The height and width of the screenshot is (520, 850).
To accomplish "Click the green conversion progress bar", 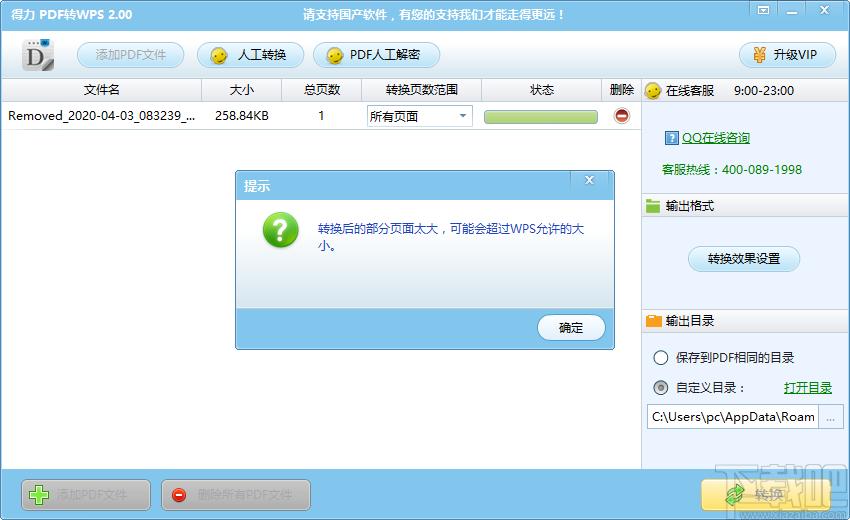I will 540,117.
